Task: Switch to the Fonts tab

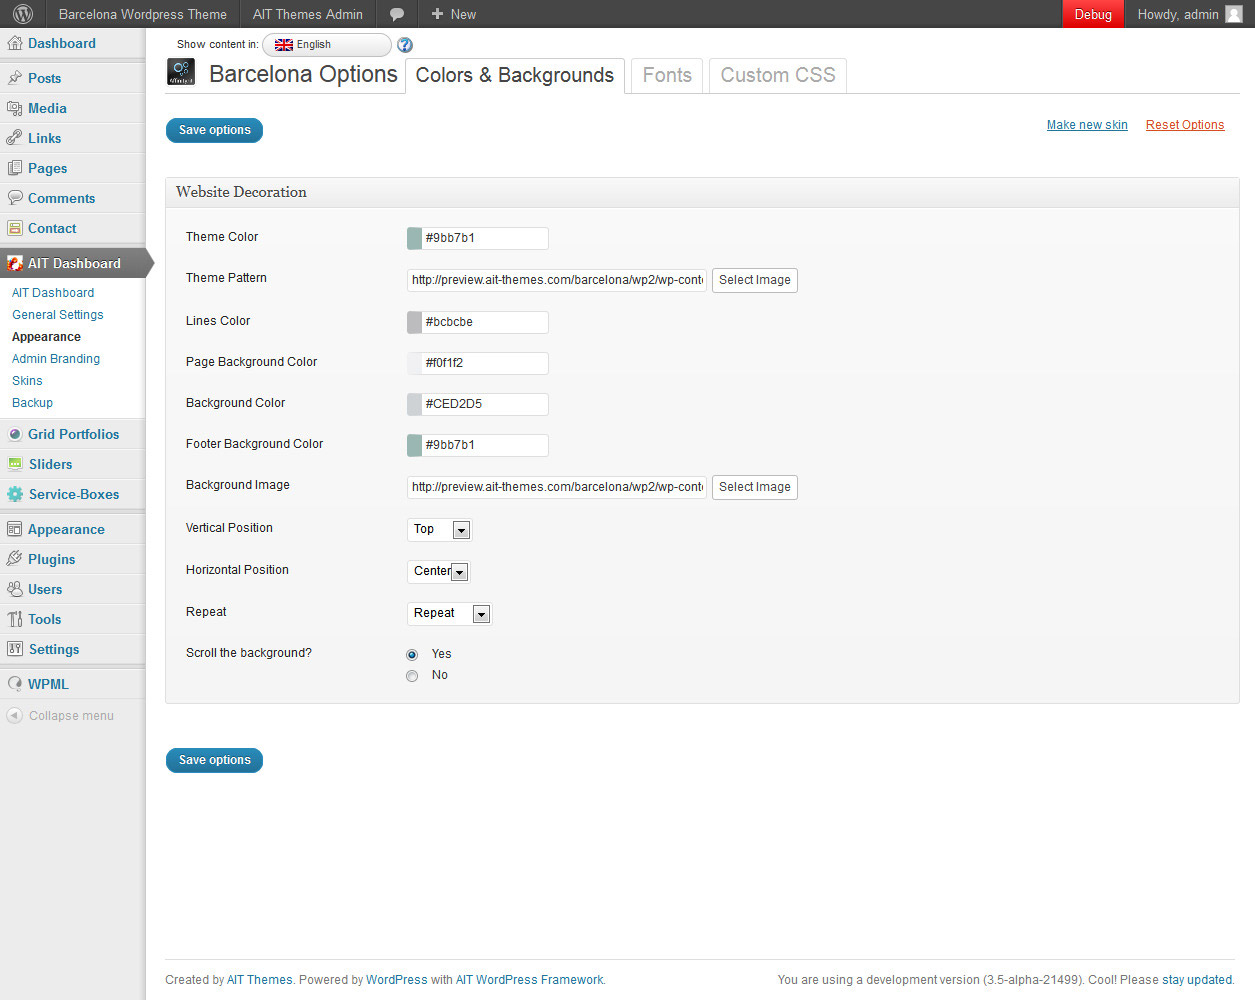Action: pyautogui.click(x=667, y=76)
